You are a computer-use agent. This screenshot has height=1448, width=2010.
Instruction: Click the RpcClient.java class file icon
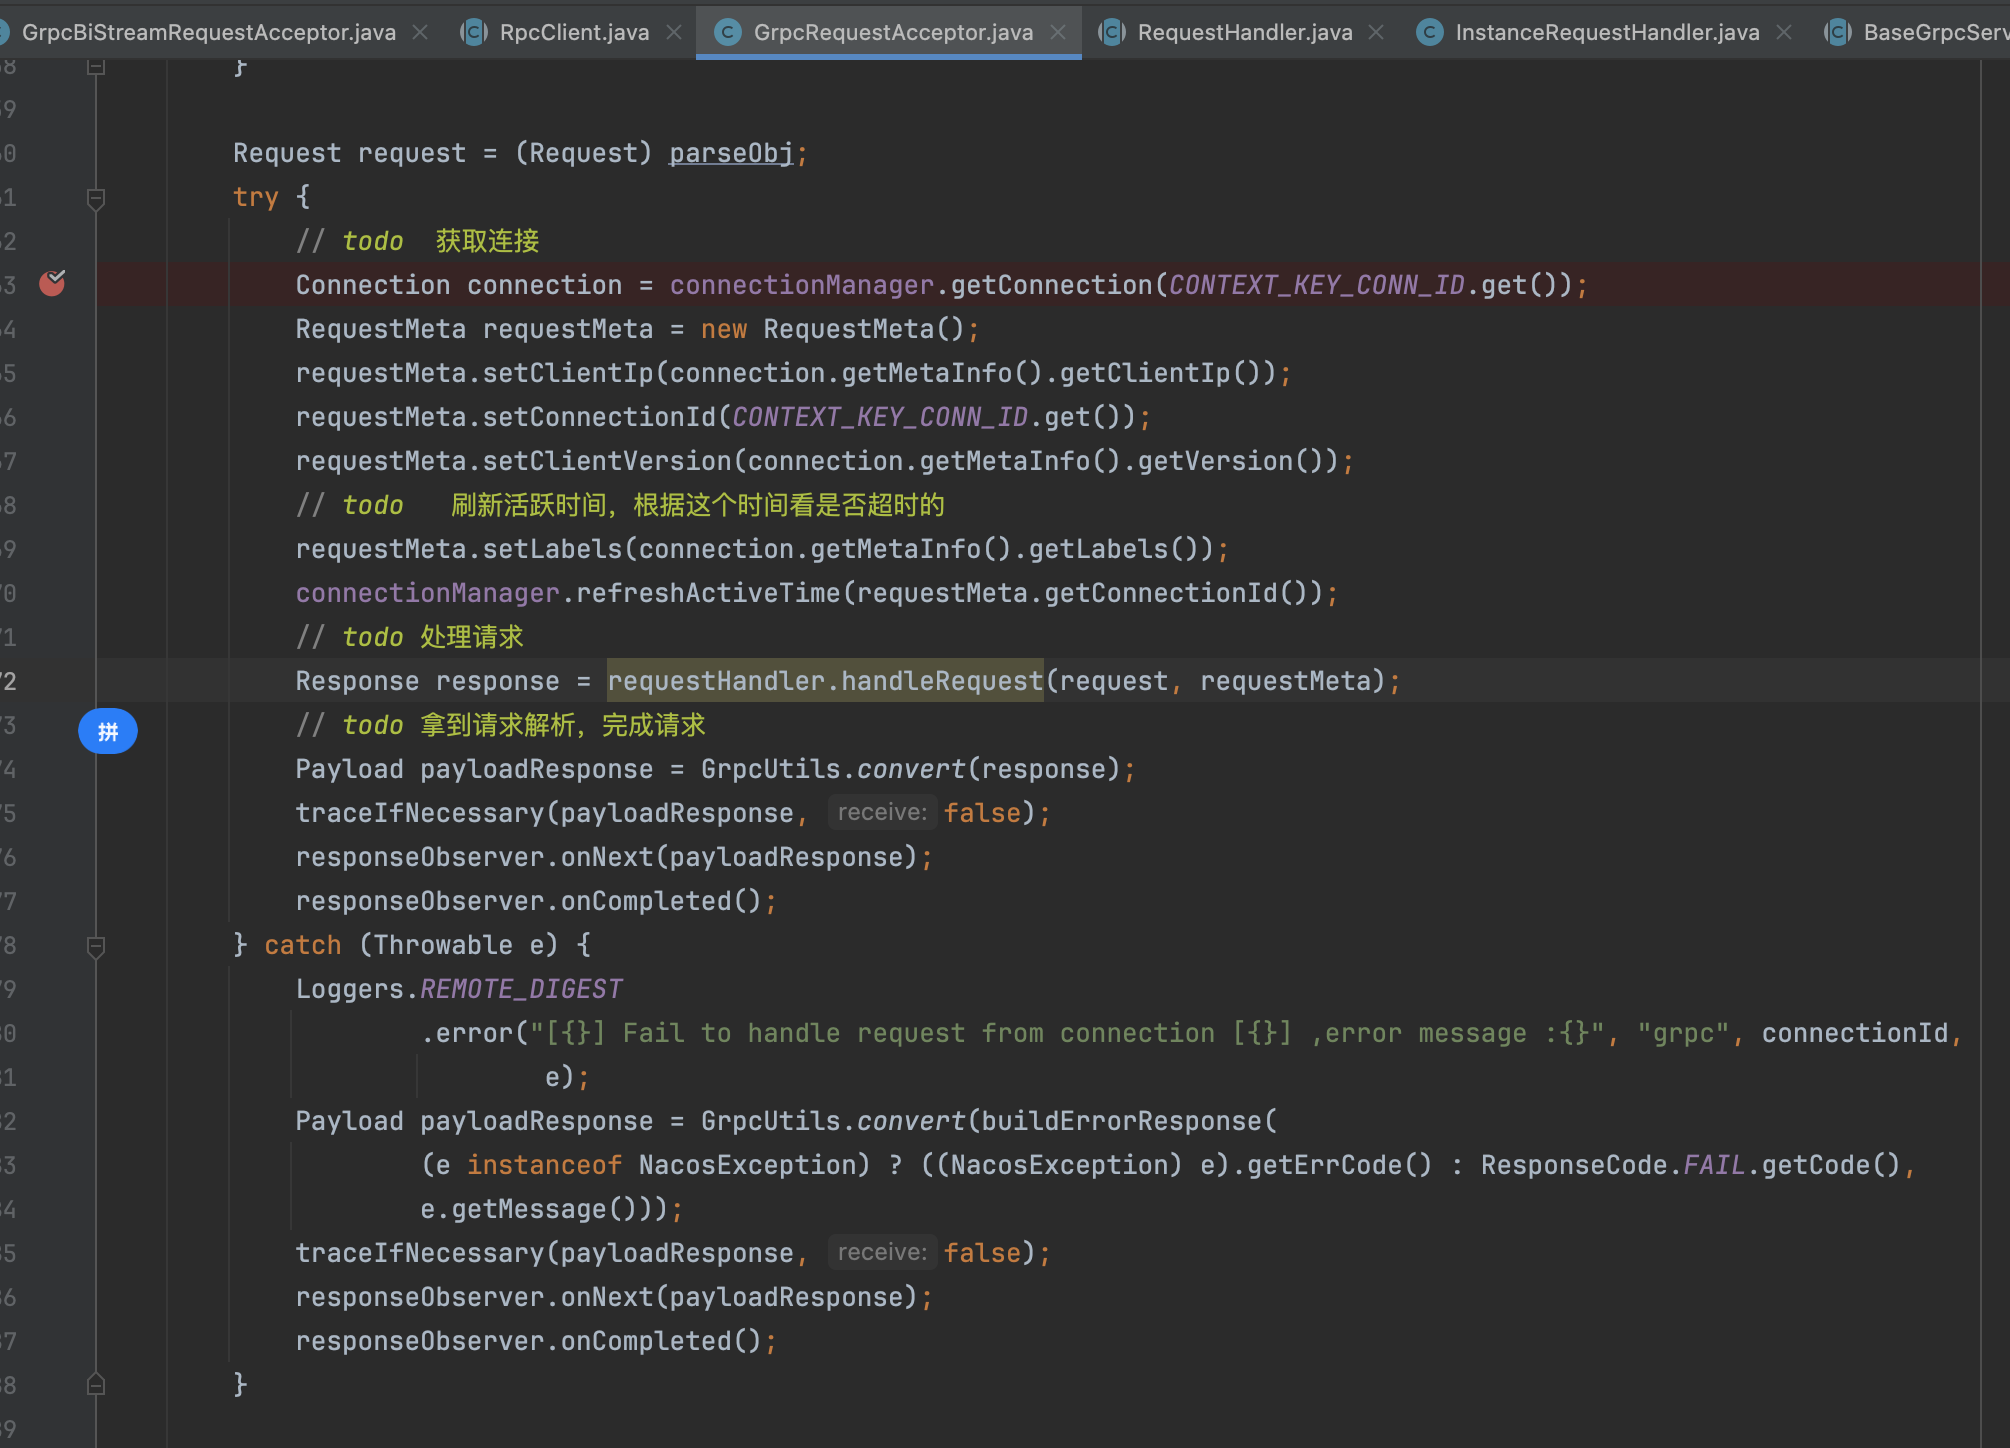(x=474, y=32)
